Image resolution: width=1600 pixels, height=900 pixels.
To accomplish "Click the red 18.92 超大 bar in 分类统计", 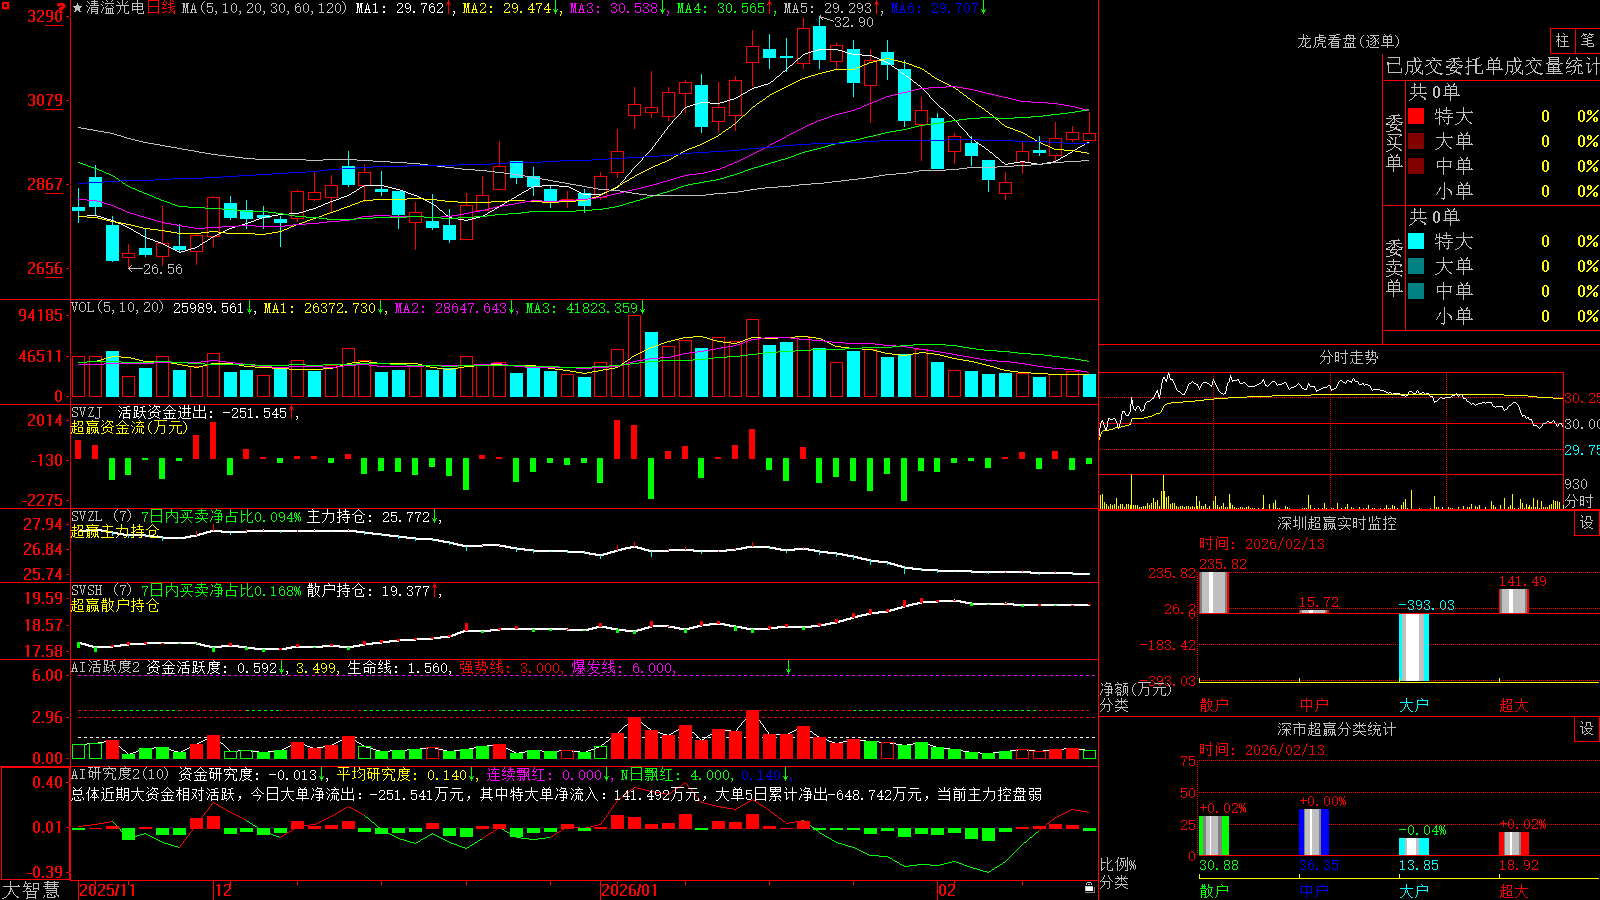I will [x=1514, y=844].
